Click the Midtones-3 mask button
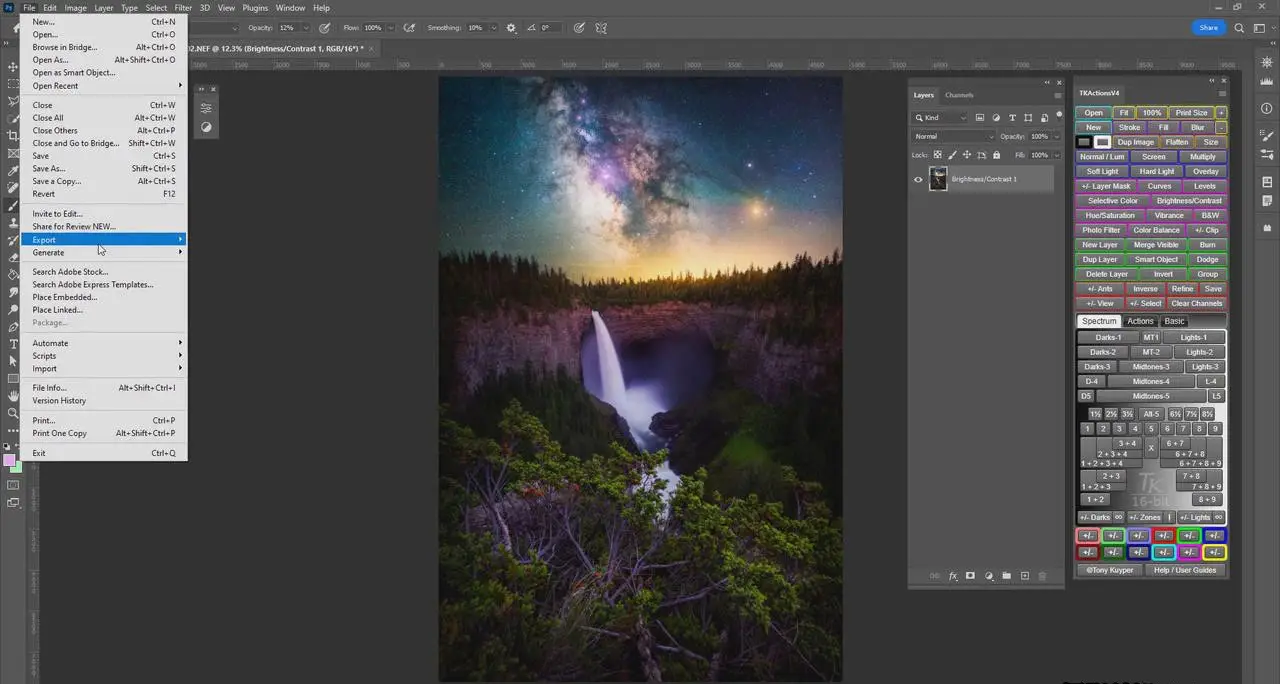1280x684 pixels. (x=1151, y=367)
